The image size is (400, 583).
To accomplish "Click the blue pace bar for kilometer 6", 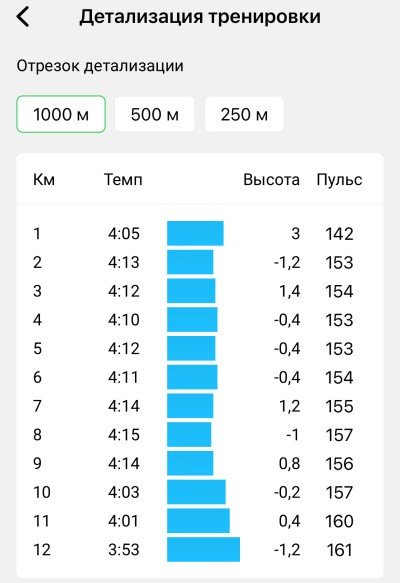I will (192, 377).
